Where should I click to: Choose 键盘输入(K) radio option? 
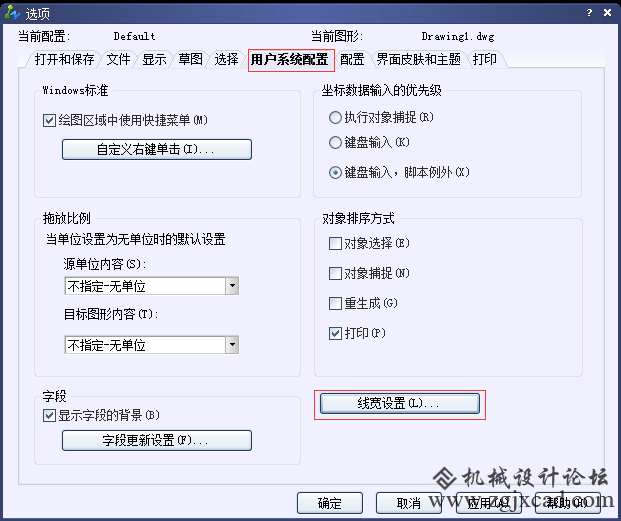335,143
